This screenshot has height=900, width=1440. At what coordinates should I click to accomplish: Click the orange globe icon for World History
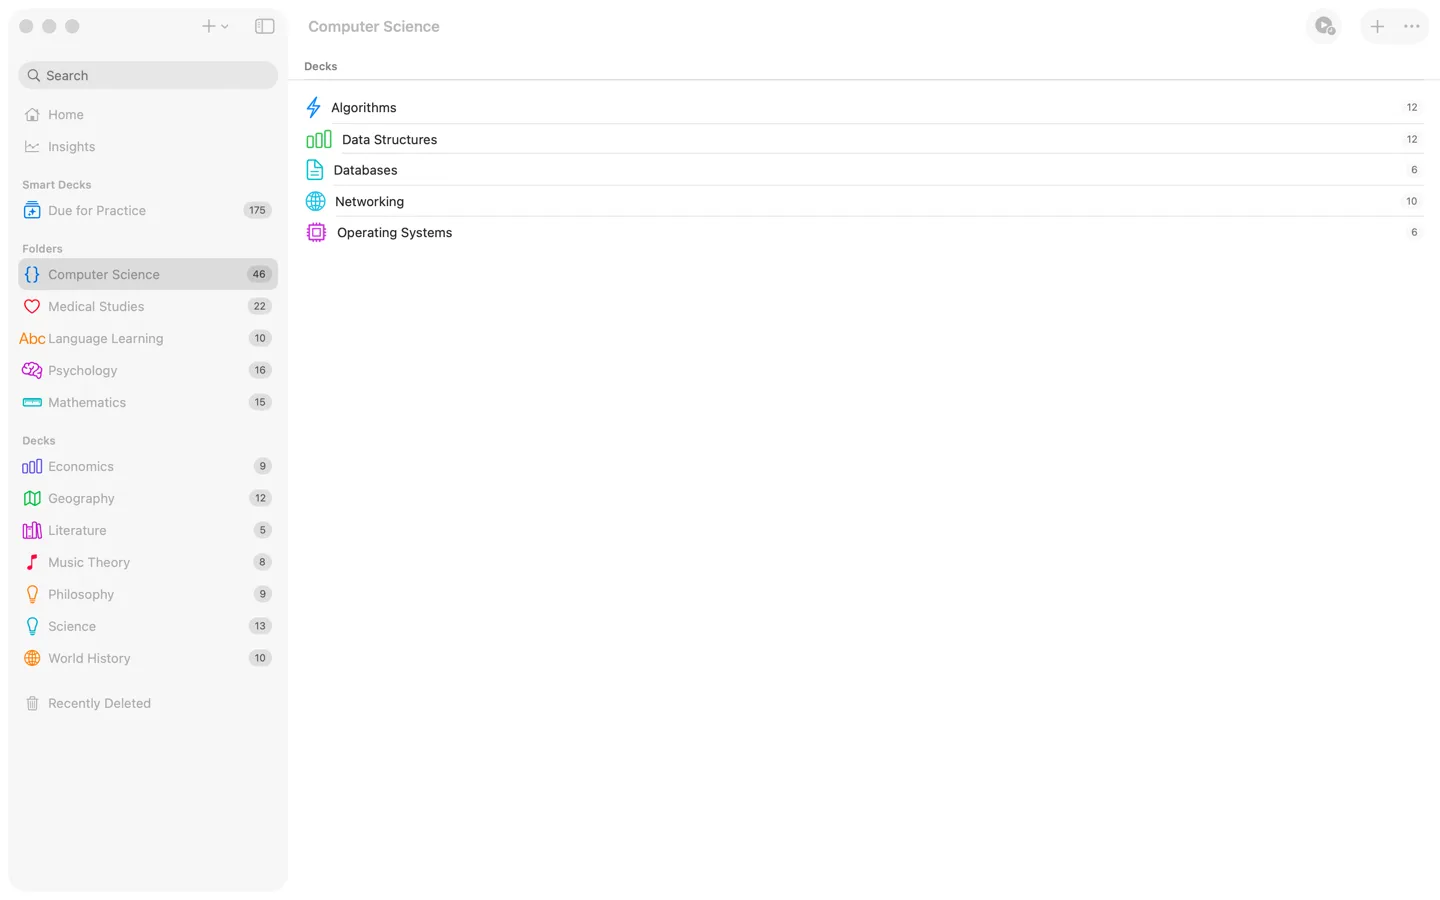pos(32,658)
